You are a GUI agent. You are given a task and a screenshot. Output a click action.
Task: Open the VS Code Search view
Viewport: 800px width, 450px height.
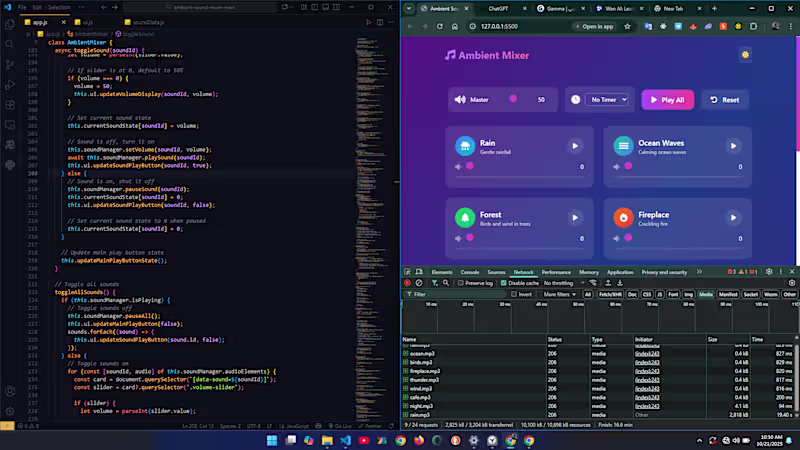[x=10, y=44]
